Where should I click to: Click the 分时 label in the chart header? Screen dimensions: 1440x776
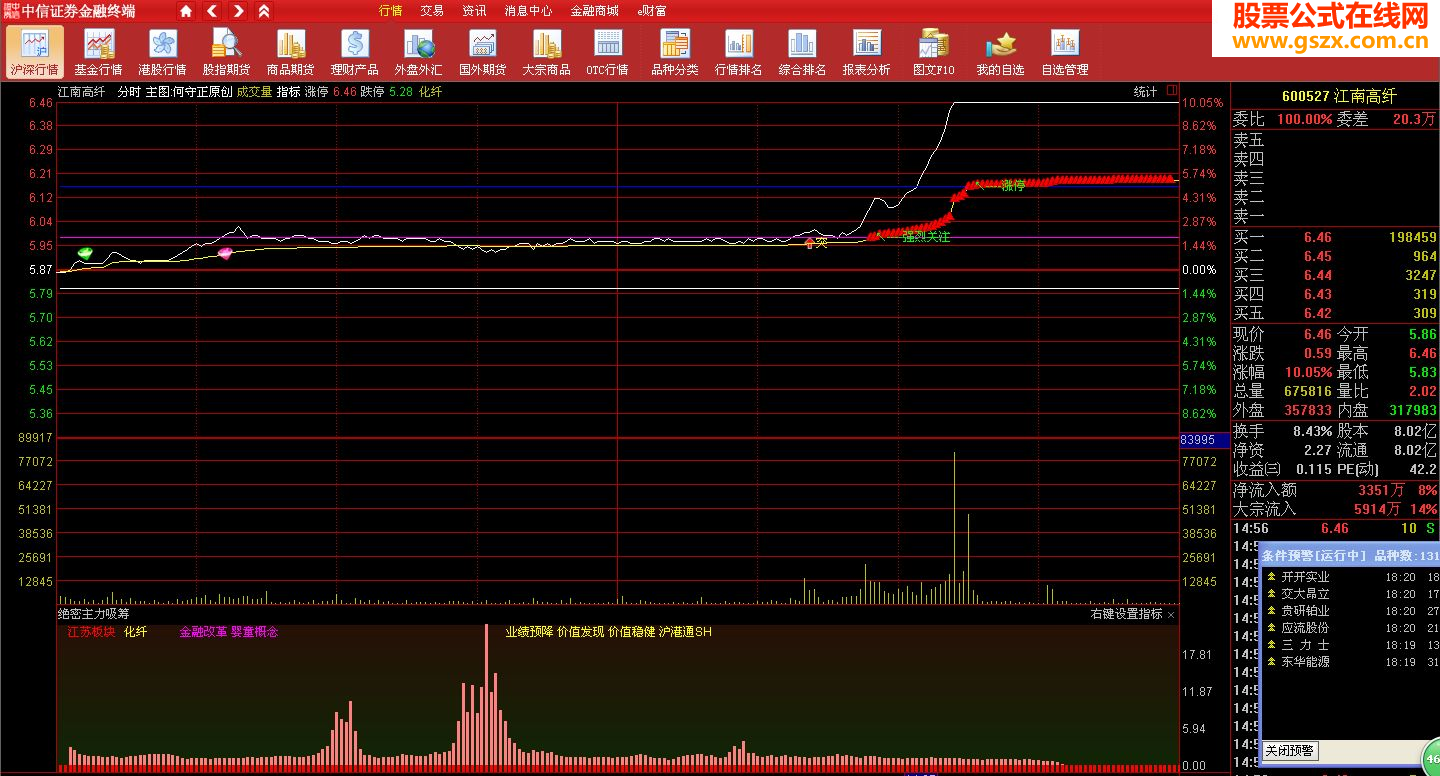point(129,91)
